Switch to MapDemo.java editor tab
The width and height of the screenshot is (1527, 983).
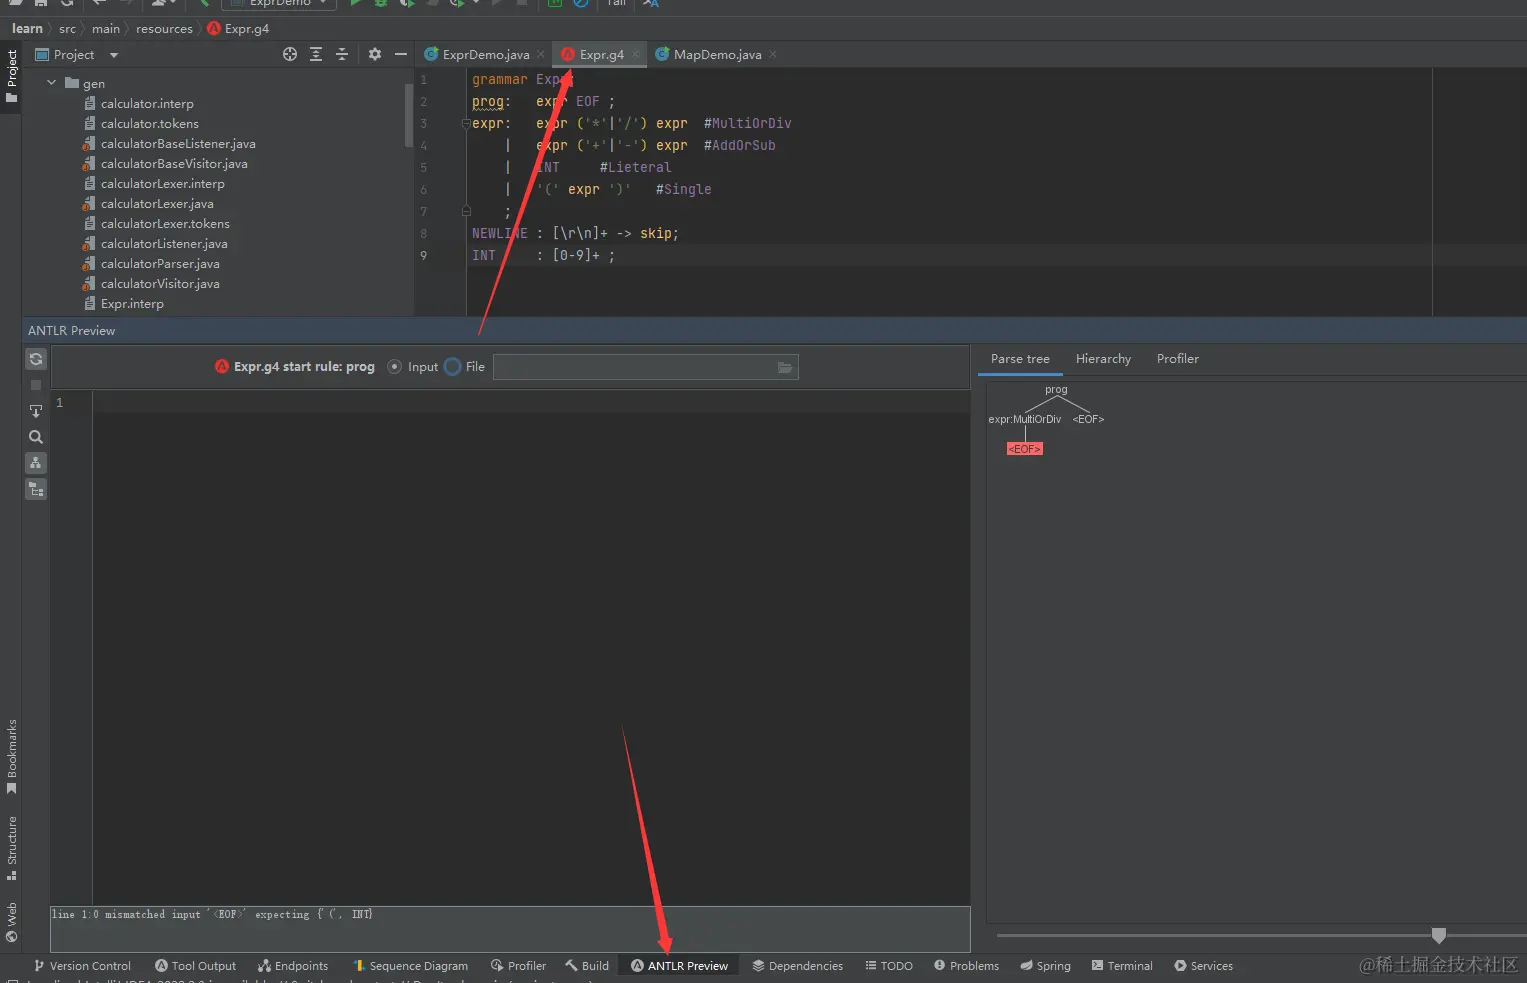tap(717, 54)
